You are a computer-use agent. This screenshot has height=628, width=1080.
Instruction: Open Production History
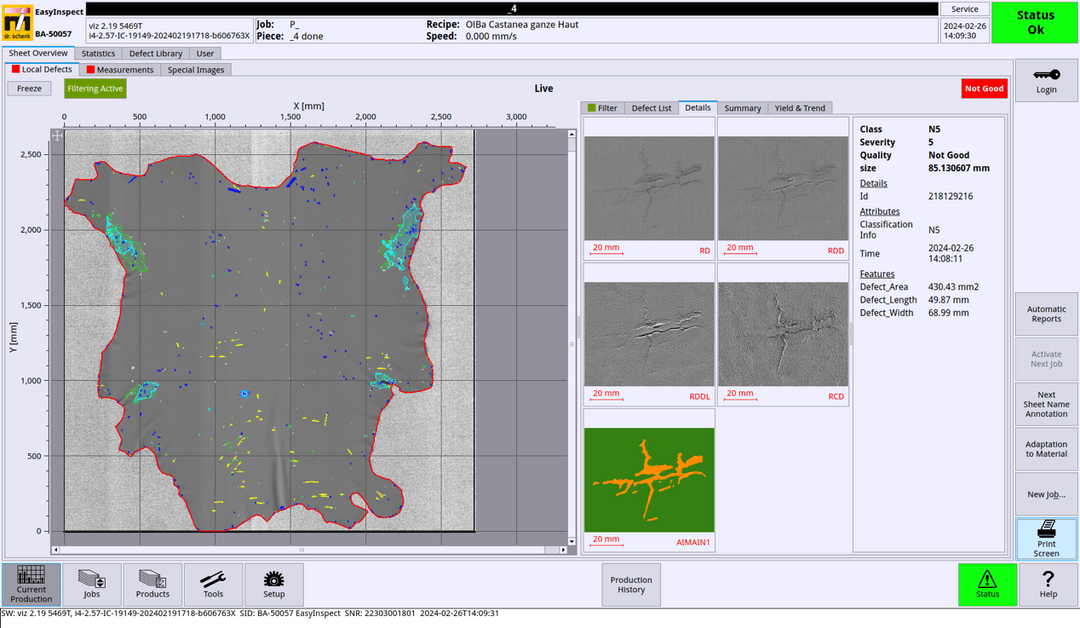point(631,585)
